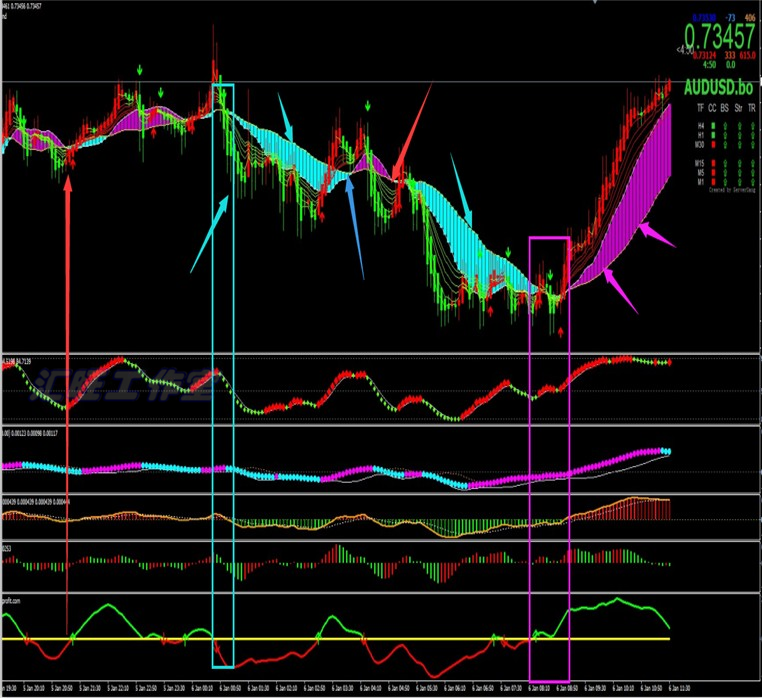Image resolution: width=762 pixels, height=698 pixels.
Task: Click the M5 timeframe label
Action: click(x=701, y=173)
